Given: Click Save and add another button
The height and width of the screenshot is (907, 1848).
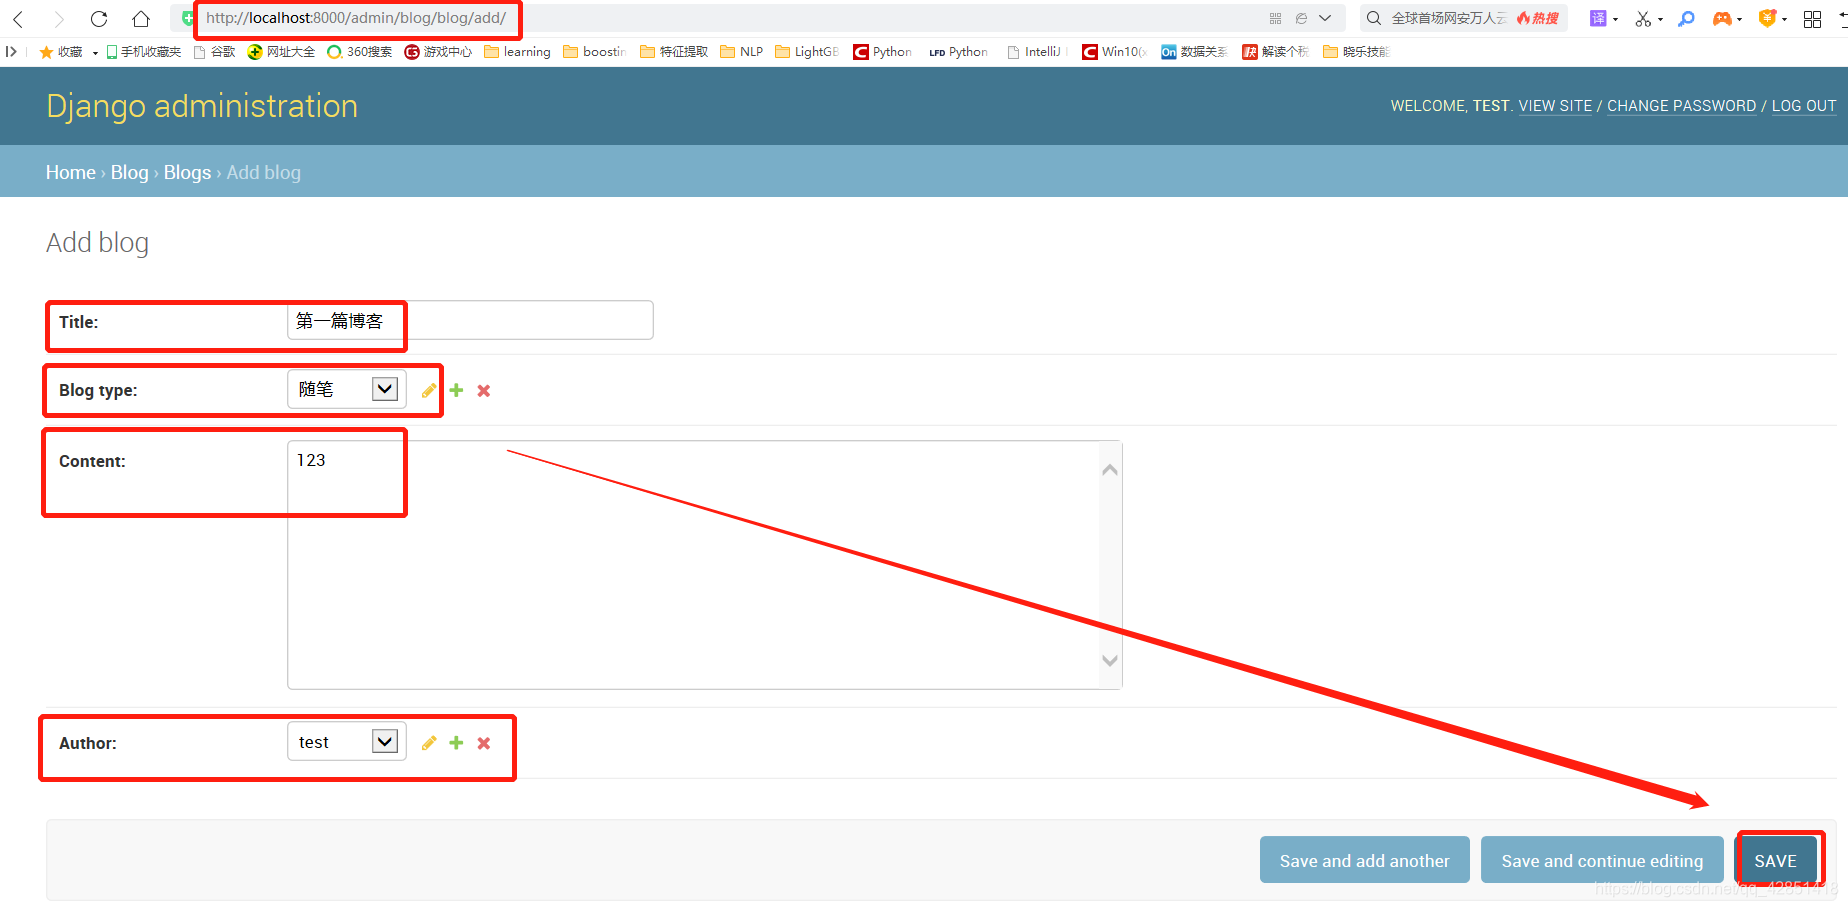Looking at the screenshot, I should click(1365, 860).
